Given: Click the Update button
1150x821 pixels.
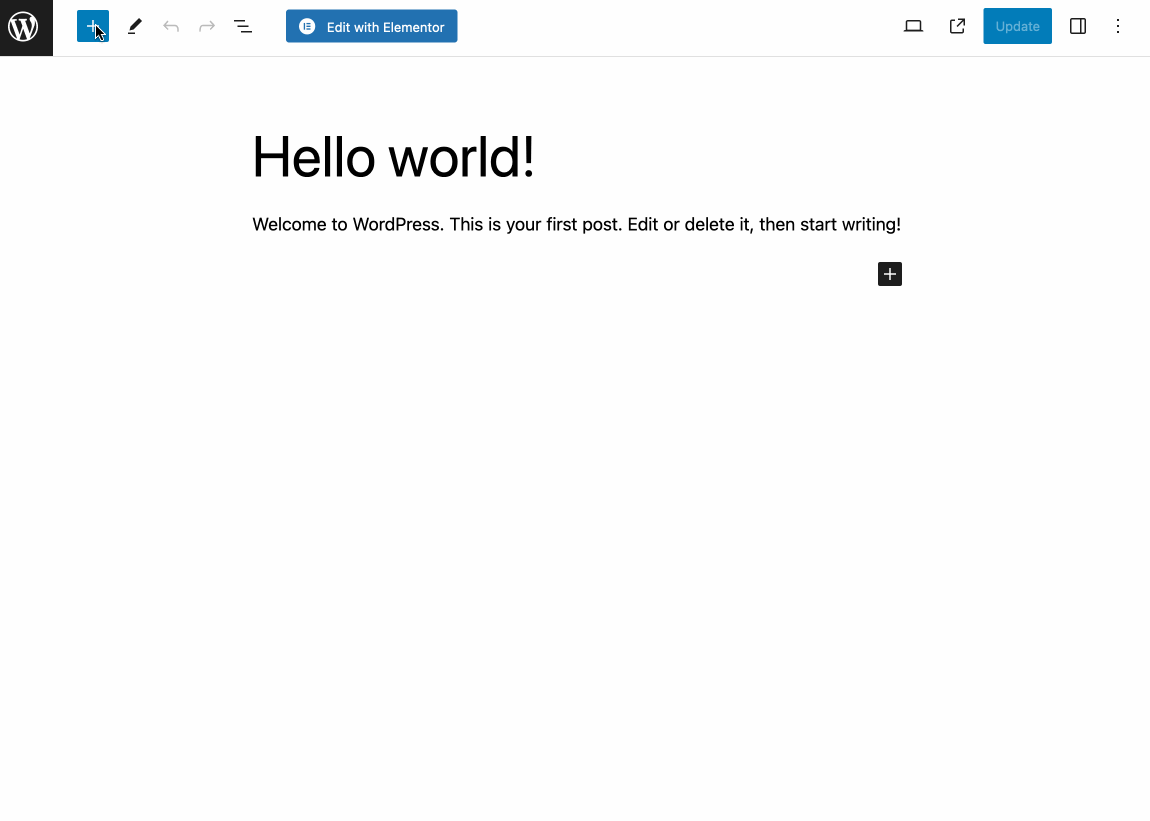Looking at the screenshot, I should coord(1017,27).
